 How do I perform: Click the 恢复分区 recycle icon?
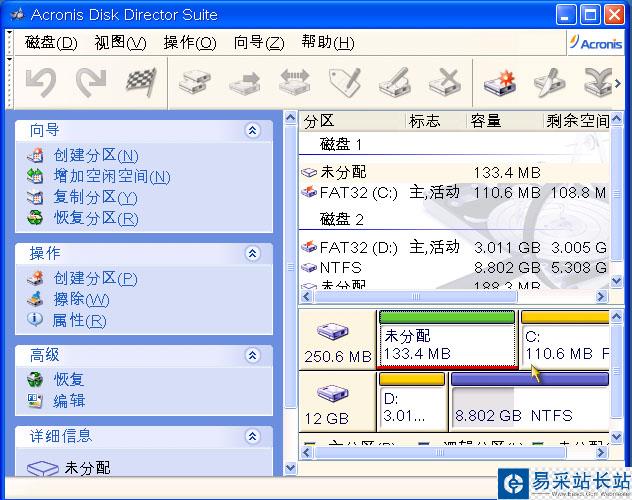(35, 218)
